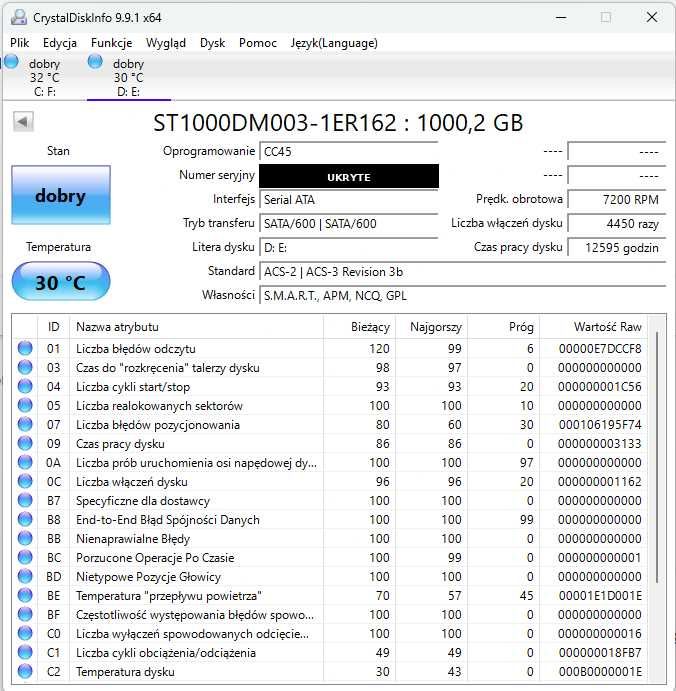This screenshot has height=691, width=676.
Task: Click status icon for attribute BC
Action: [25, 557]
